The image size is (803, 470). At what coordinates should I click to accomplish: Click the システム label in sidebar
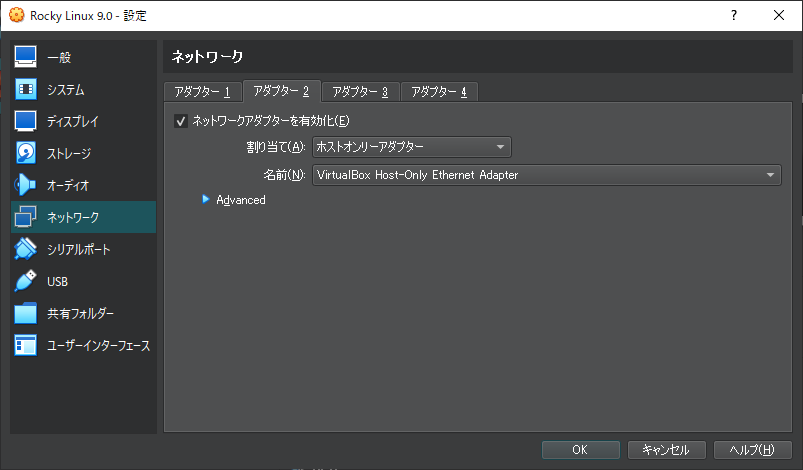66,90
